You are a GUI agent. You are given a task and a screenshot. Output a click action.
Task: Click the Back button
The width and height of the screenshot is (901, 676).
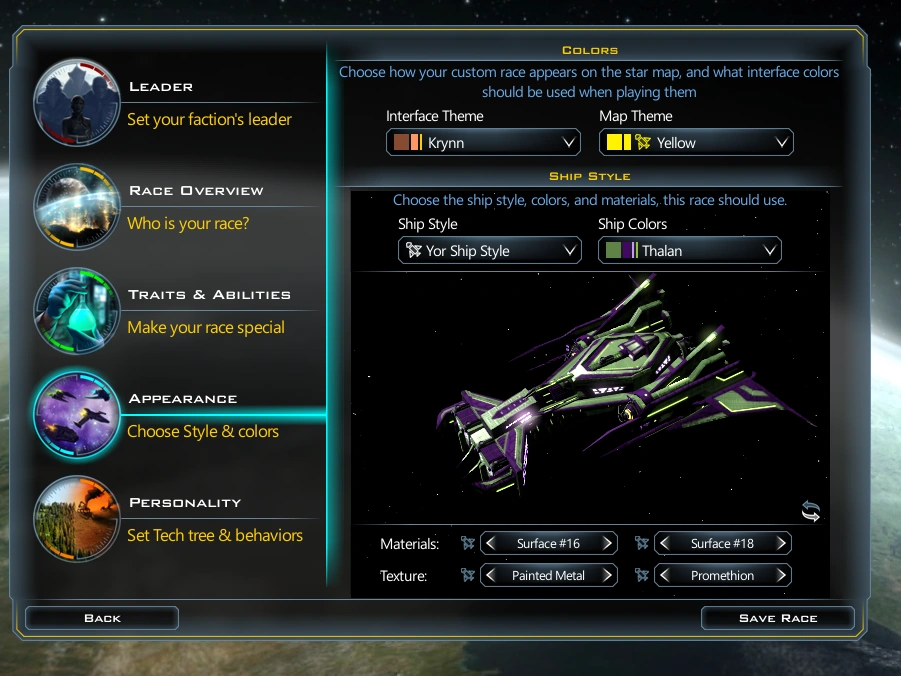tap(102, 618)
